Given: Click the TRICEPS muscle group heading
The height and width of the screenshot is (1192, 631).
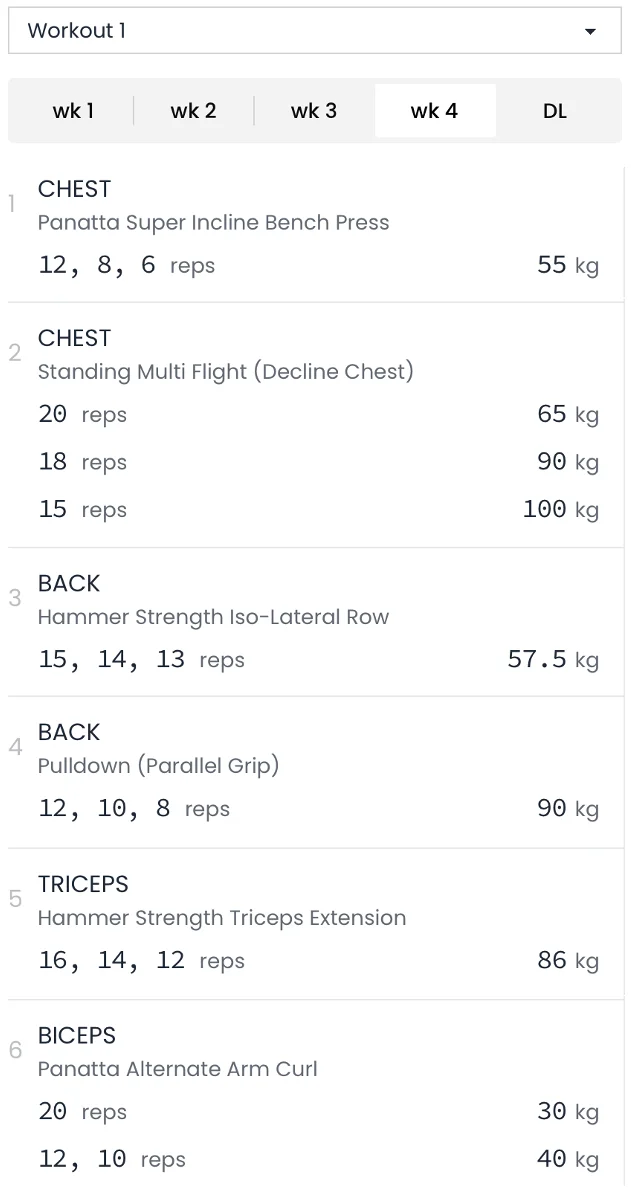Looking at the screenshot, I should click(x=83, y=884).
